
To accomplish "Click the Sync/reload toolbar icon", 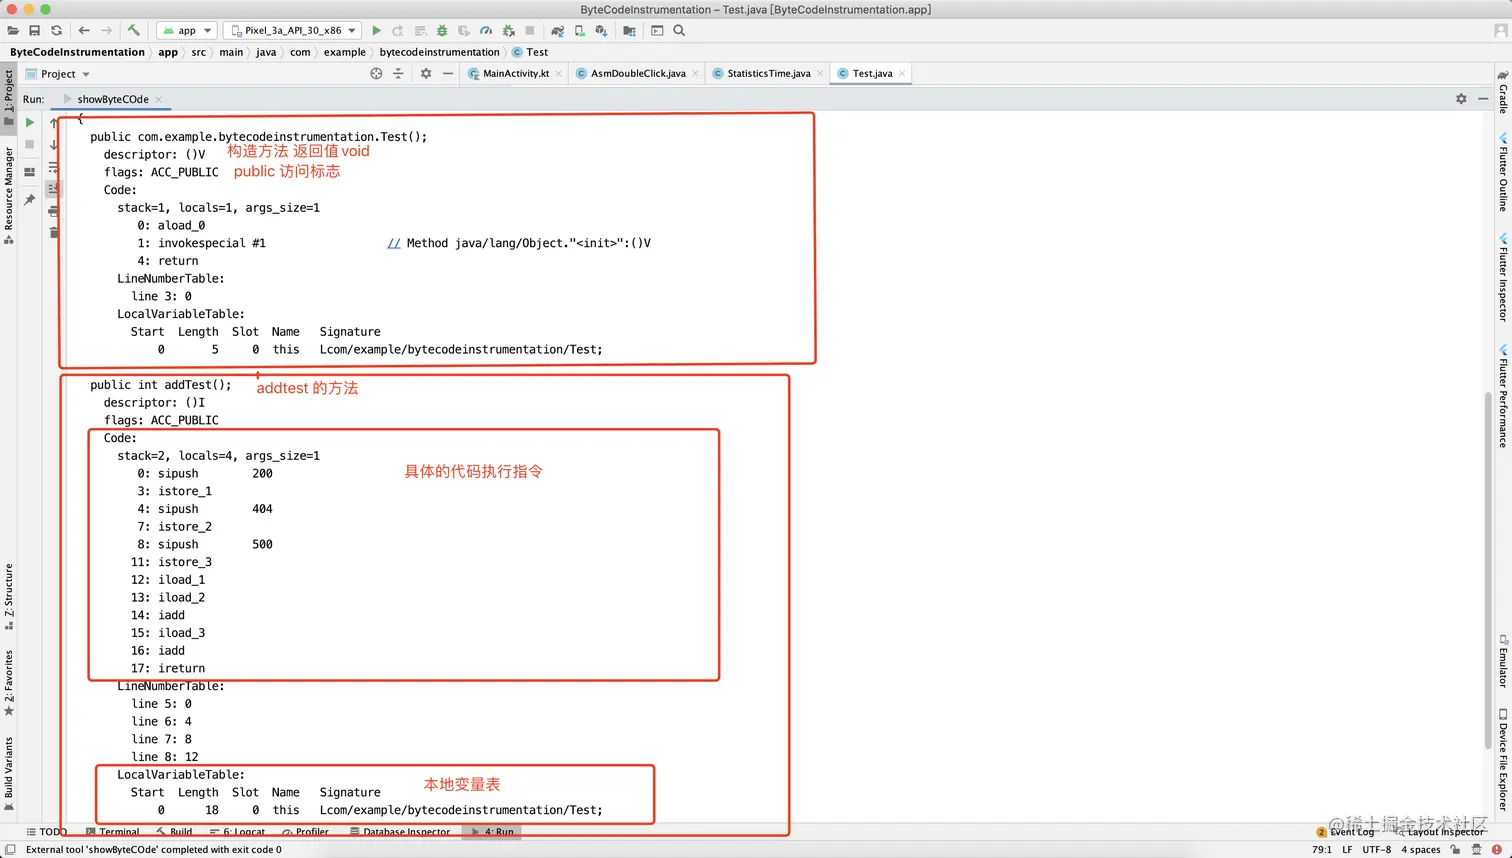I will coord(56,31).
